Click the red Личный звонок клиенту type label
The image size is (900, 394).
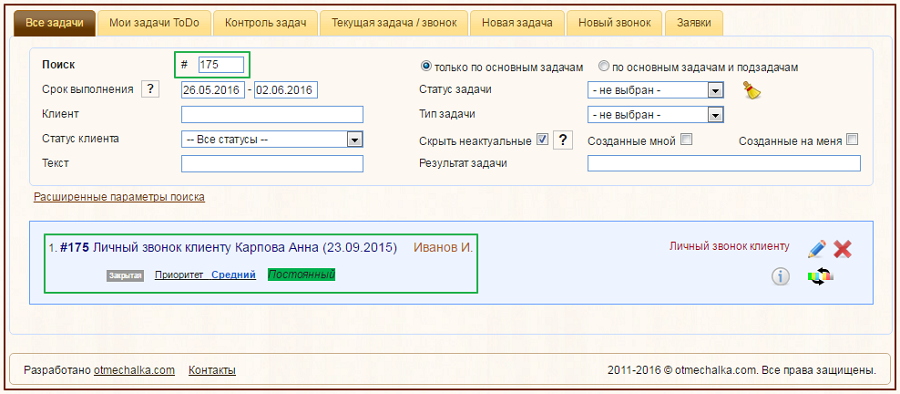[729, 246]
